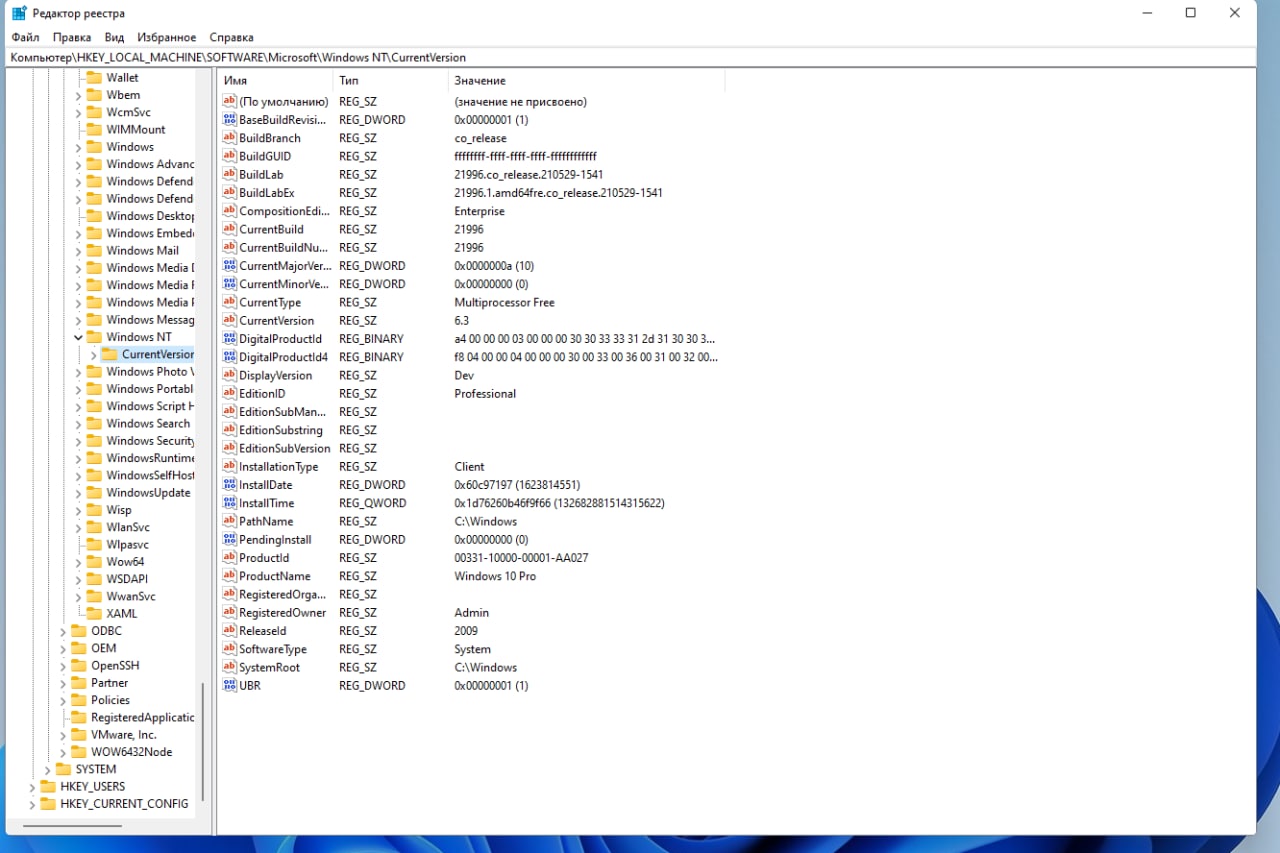Image resolution: width=1280 pixels, height=853 pixels.
Task: Select the BuildBranch string value icon
Action: coord(229,138)
